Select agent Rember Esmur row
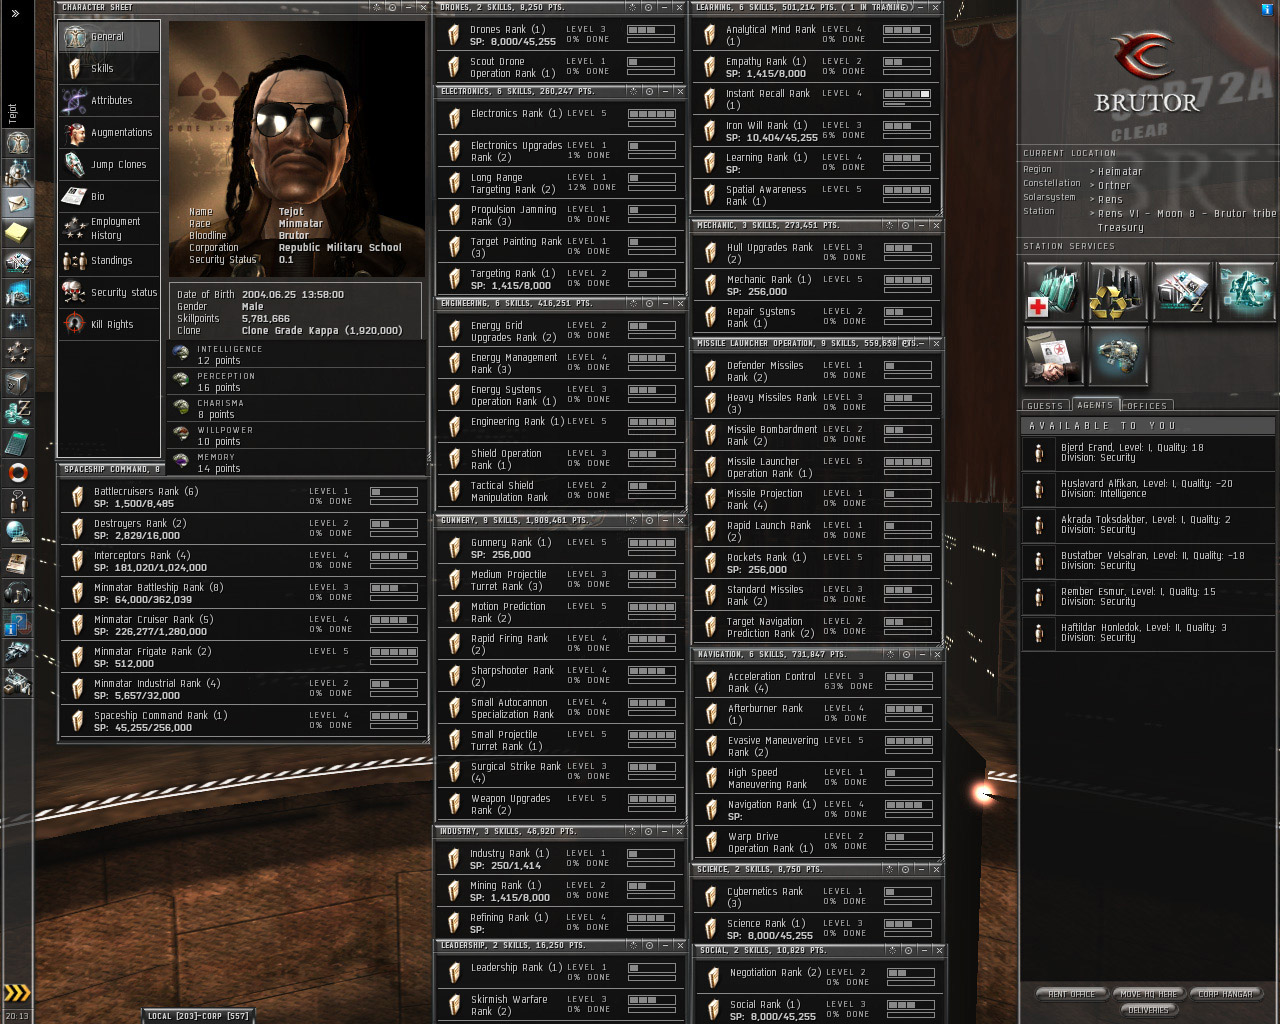This screenshot has width=1280, height=1024. (x=1148, y=597)
